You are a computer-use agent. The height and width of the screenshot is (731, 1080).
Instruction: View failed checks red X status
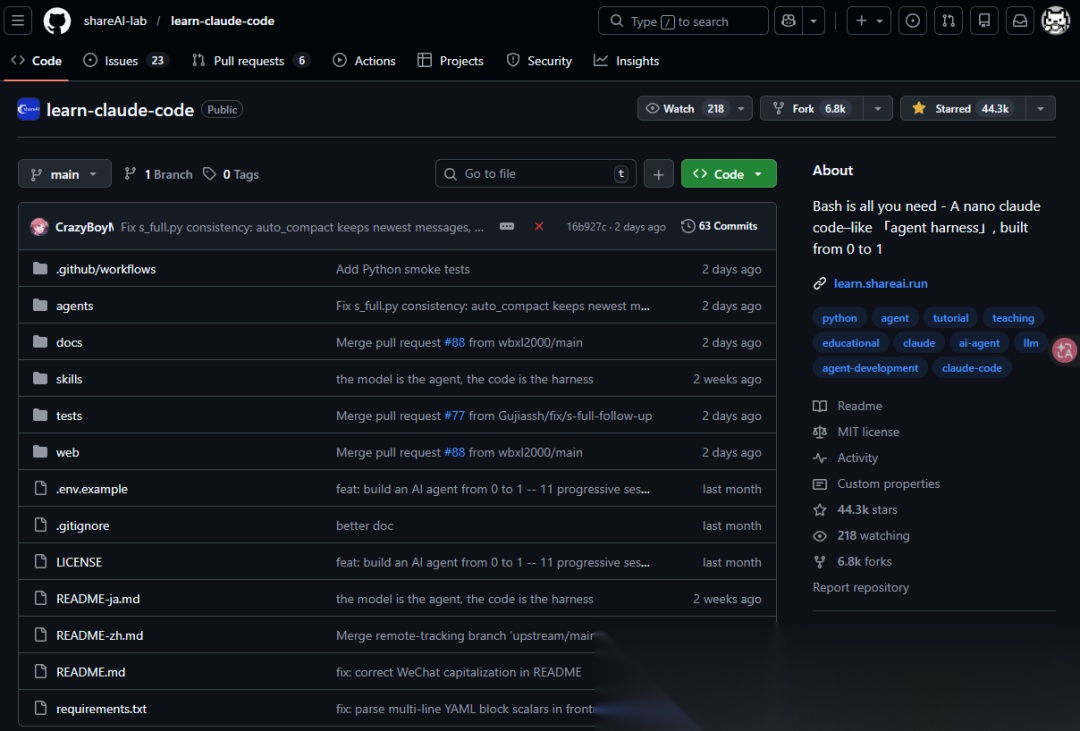coord(539,226)
